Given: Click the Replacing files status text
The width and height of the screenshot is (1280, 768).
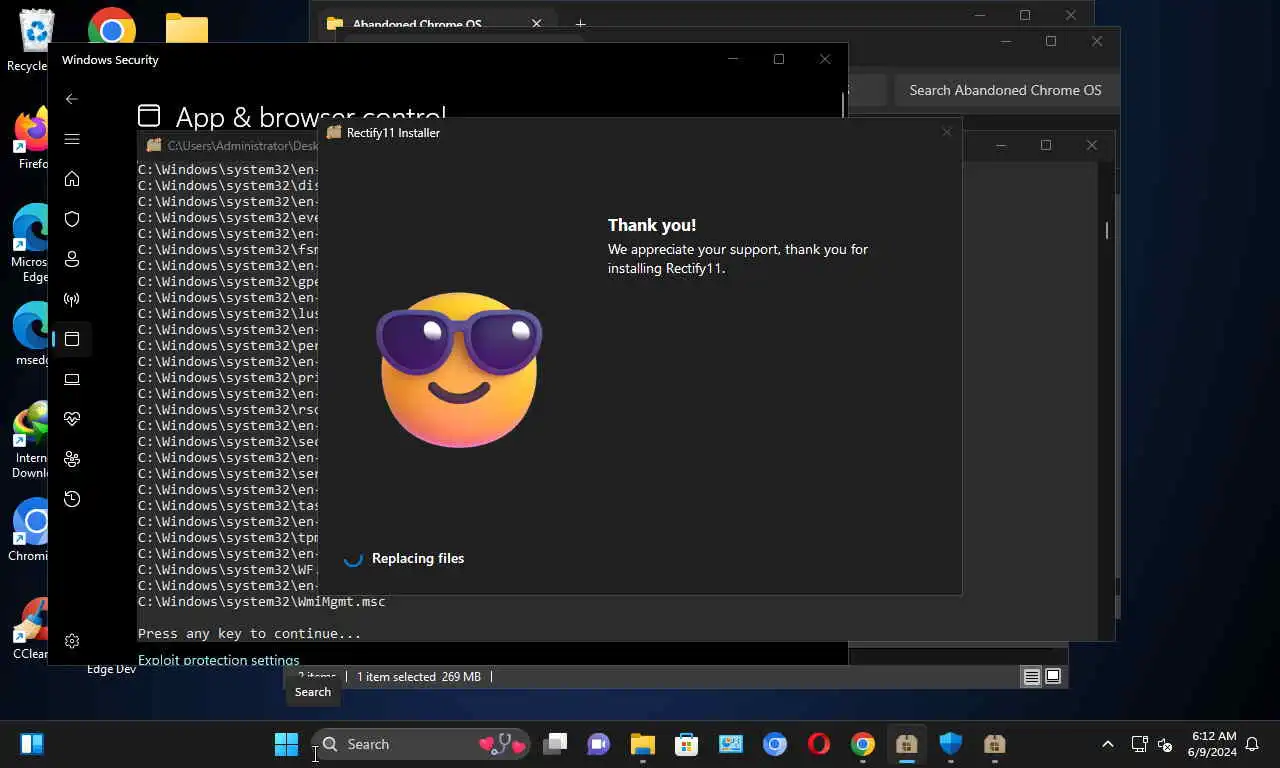Looking at the screenshot, I should click(x=418, y=558).
